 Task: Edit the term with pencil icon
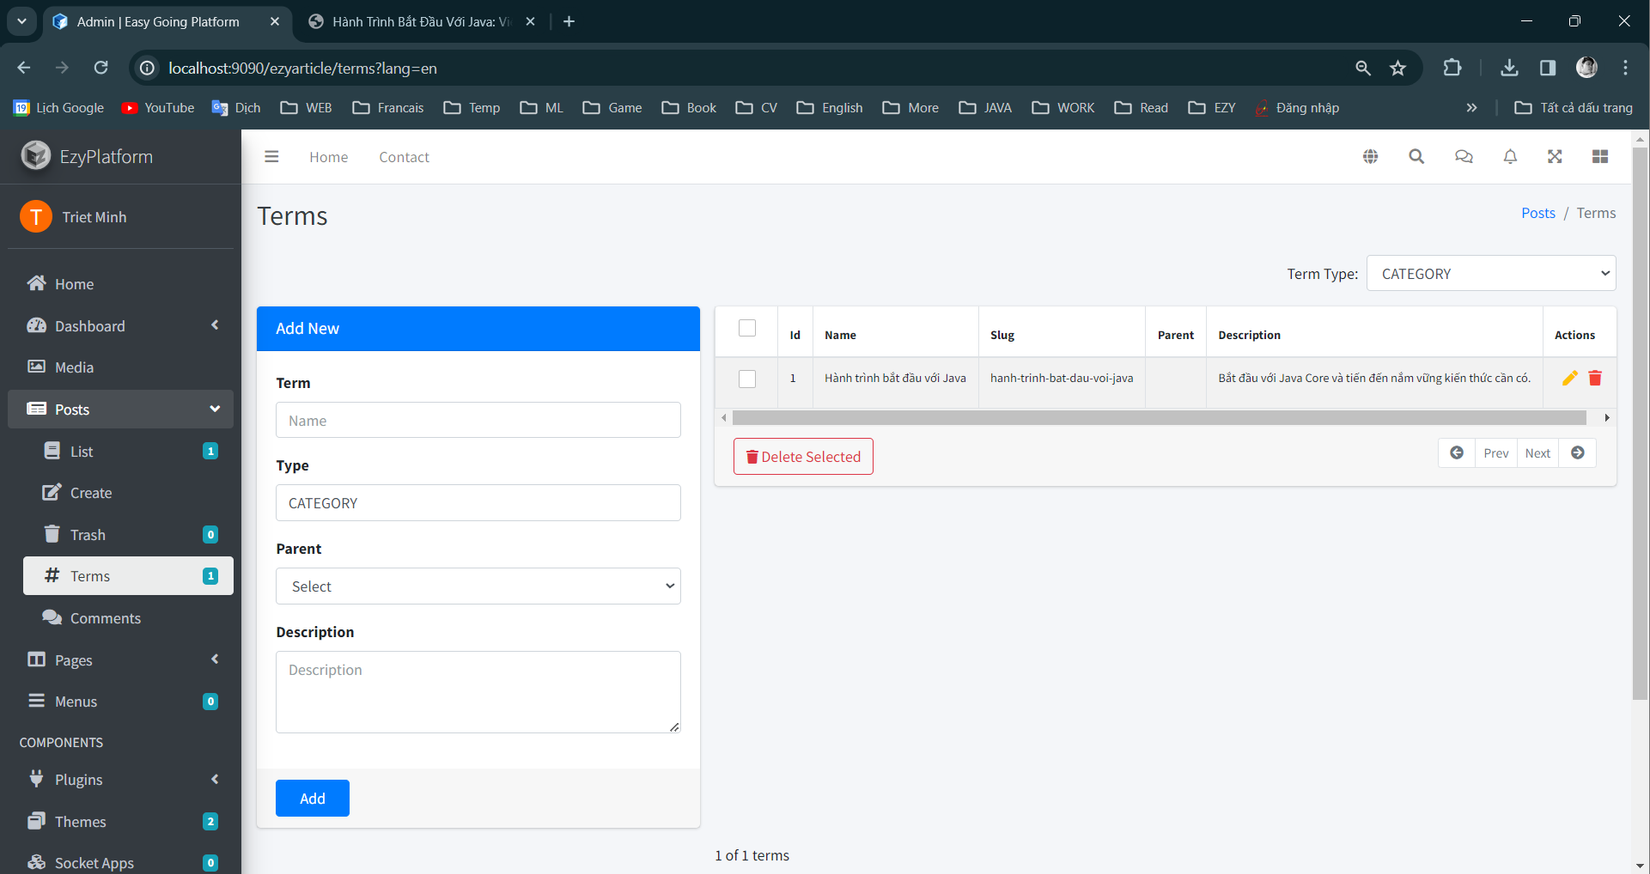click(x=1569, y=378)
